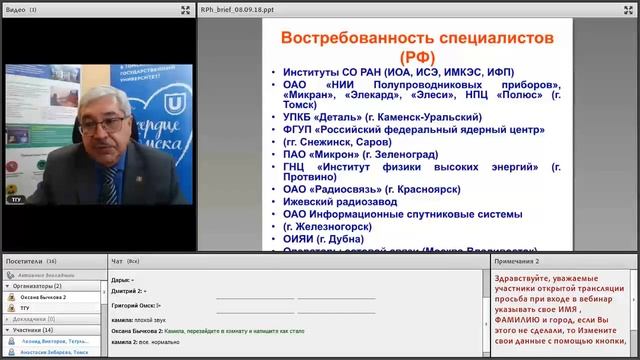This screenshot has height=360, width=640.
Task: Click slide bullet Ижевский радиозавод
Action: [340, 202]
